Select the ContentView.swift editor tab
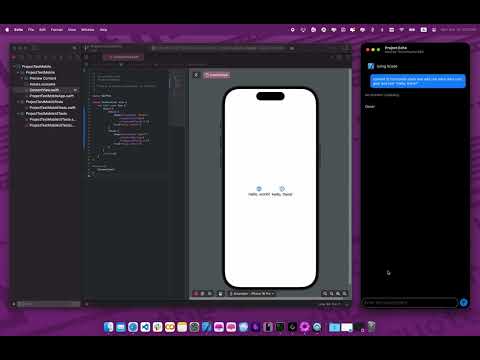 pos(123,57)
